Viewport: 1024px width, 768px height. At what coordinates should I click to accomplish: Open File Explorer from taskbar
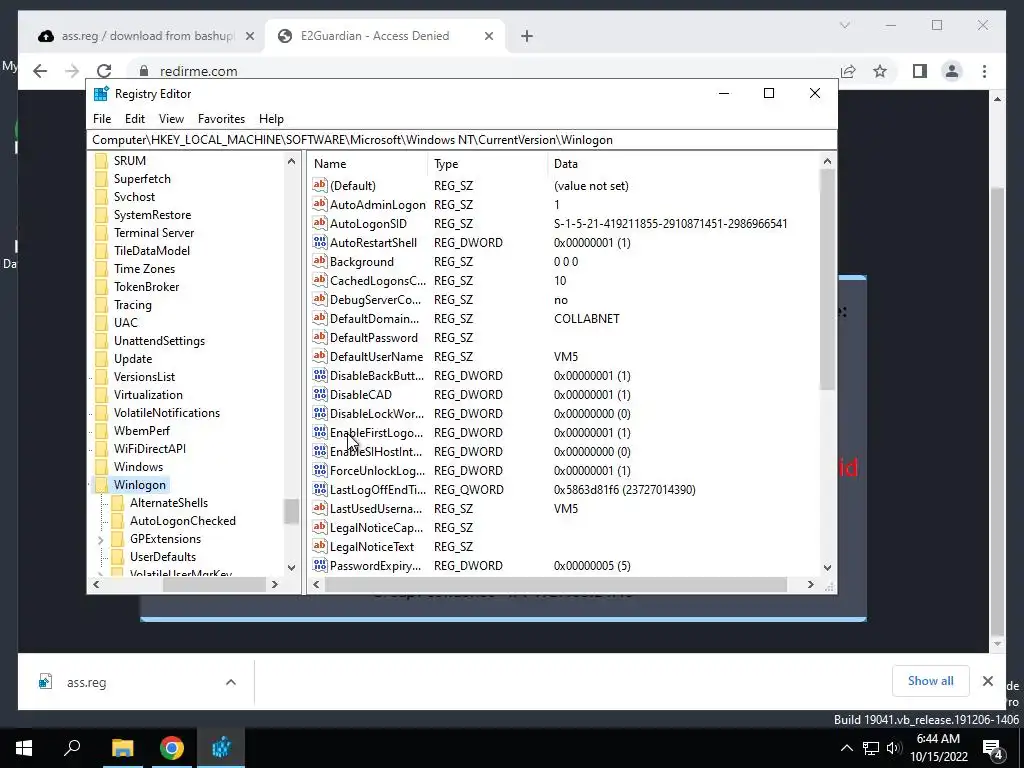[x=122, y=748]
